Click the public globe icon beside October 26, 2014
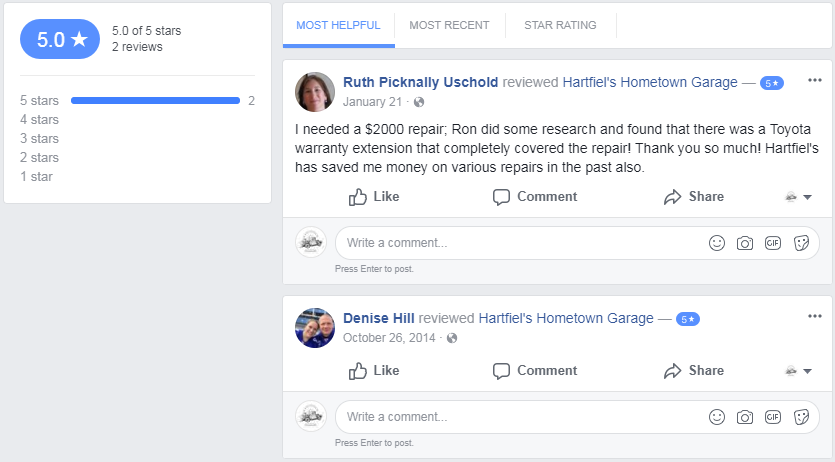The image size is (835, 462). (452, 338)
